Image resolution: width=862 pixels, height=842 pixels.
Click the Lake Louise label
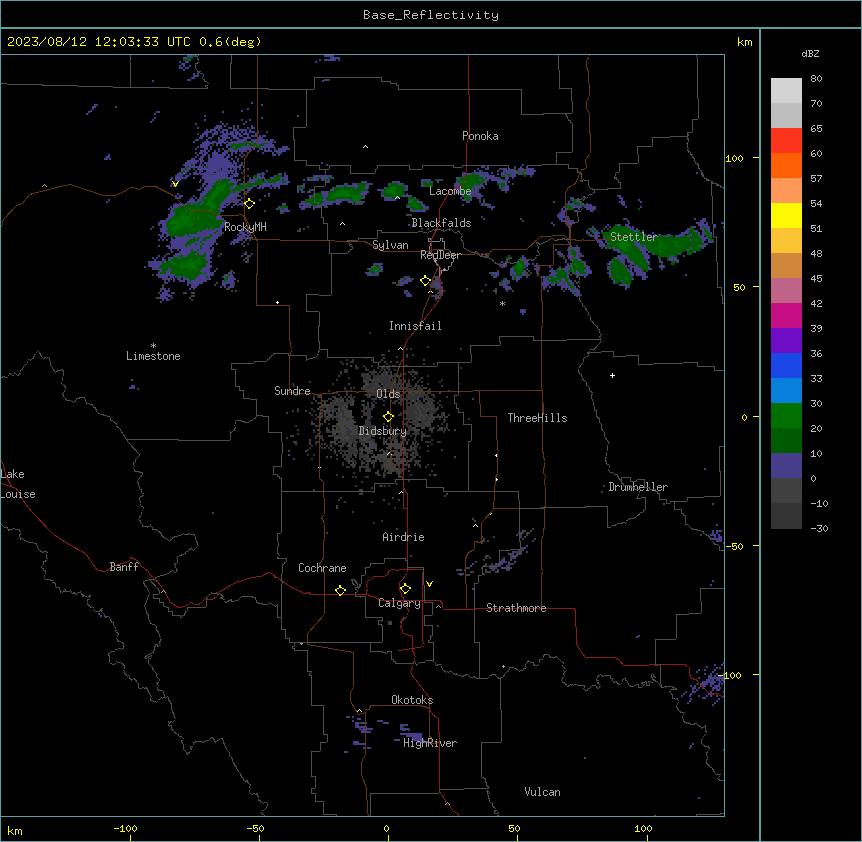tap(18, 484)
